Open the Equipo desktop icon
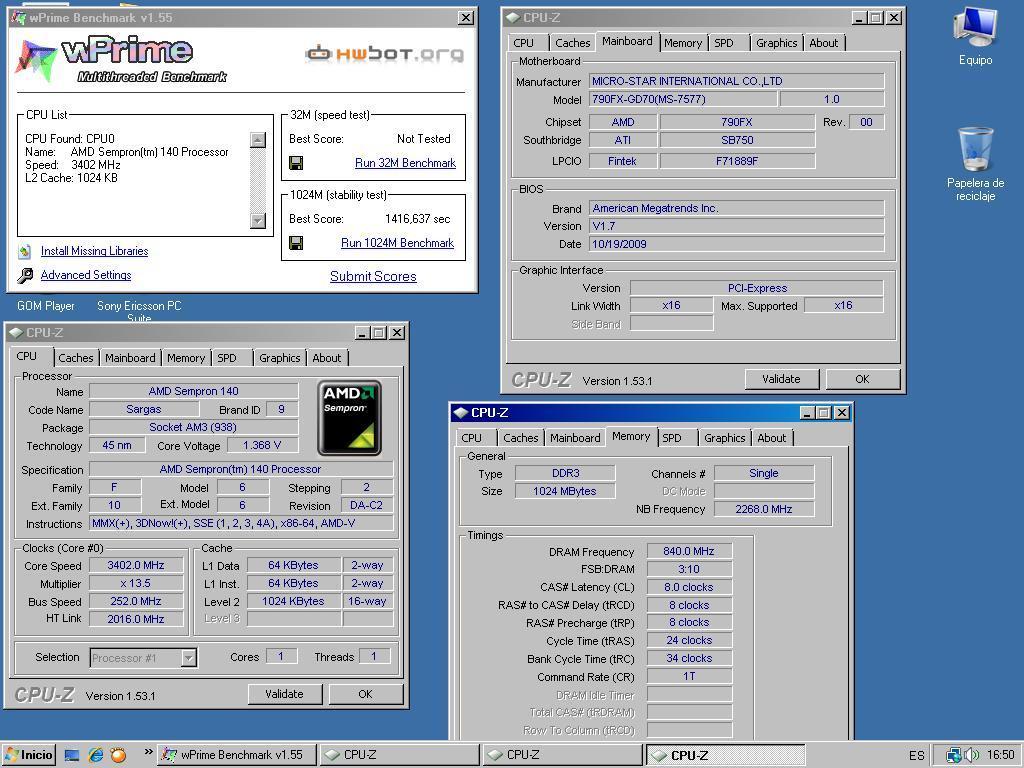Screen dimensions: 1024x768 point(975,37)
